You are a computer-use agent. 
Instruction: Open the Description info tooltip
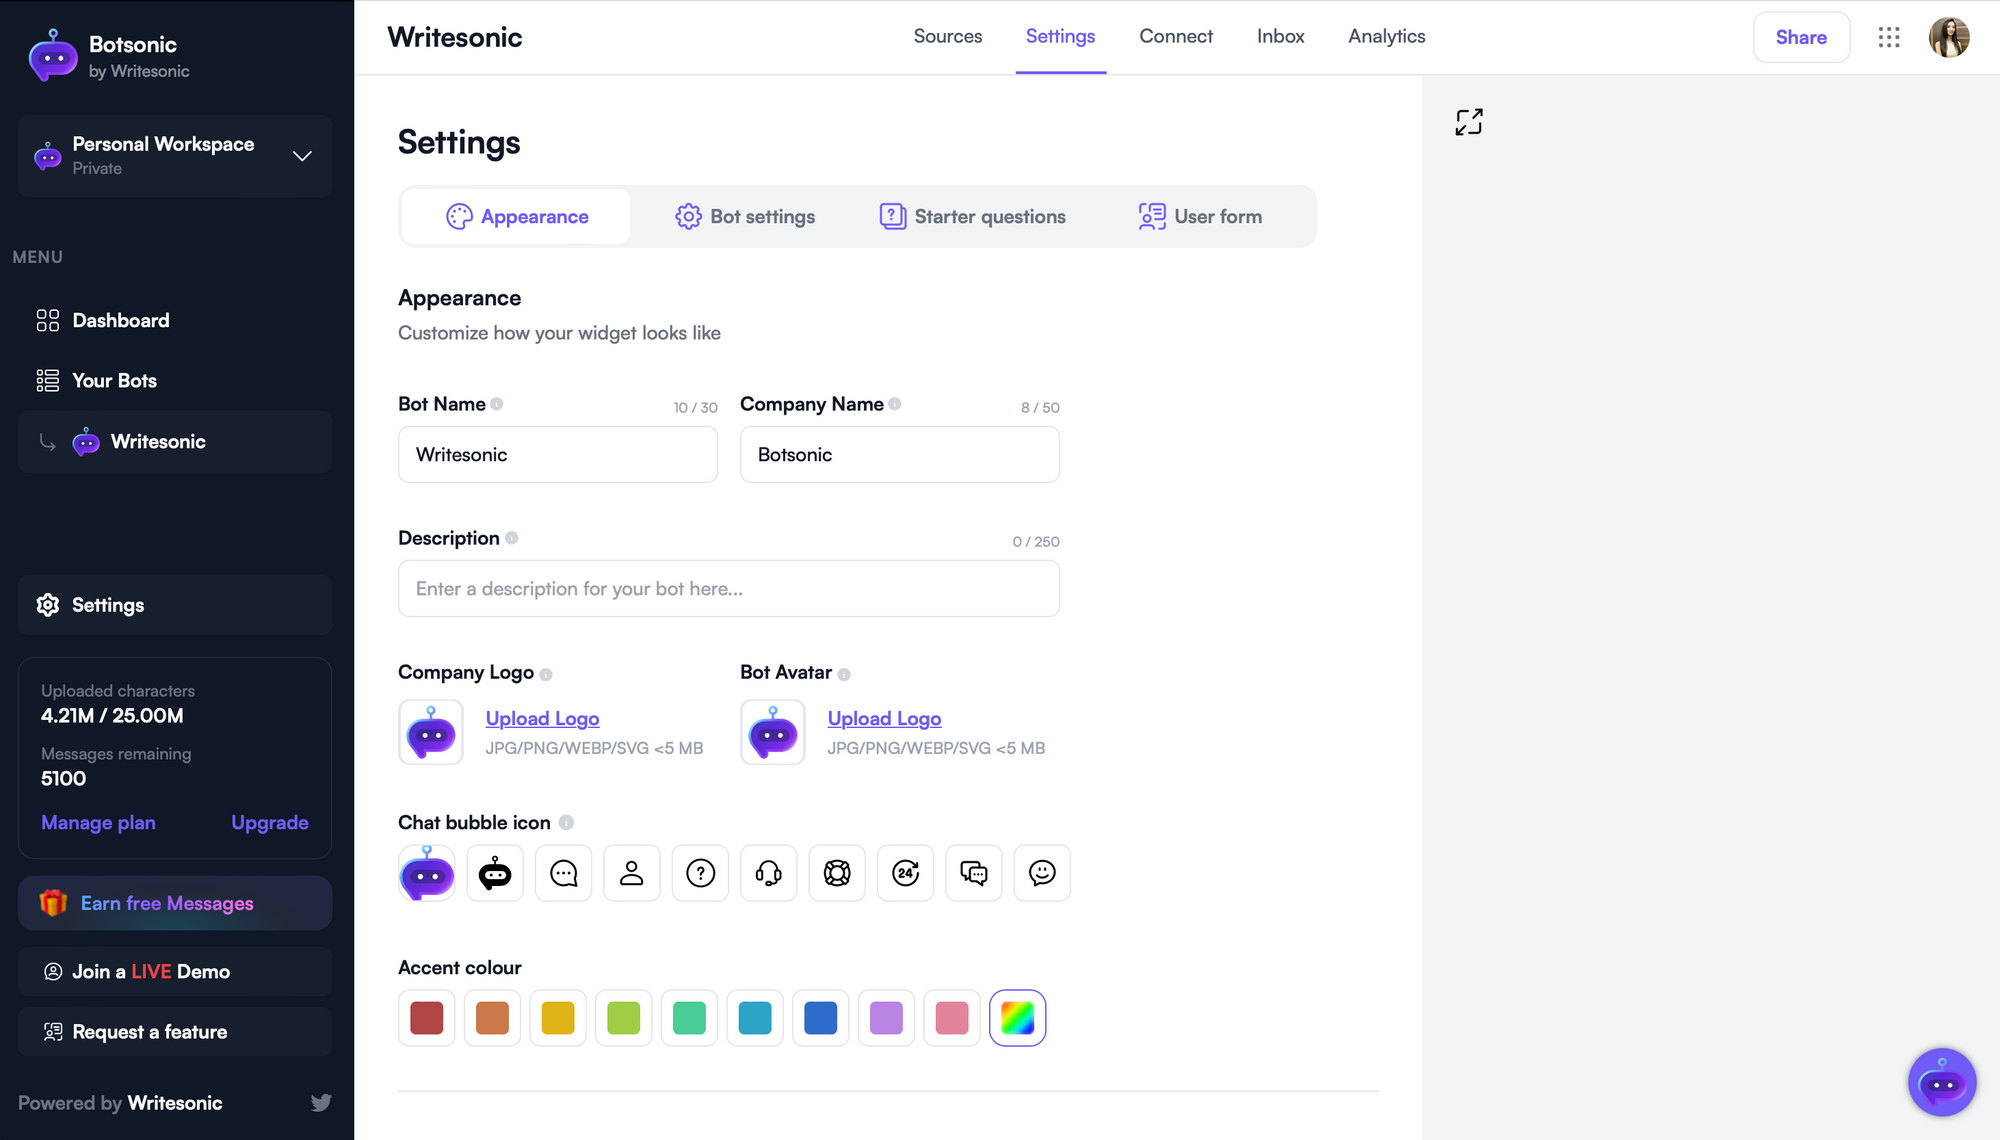512,538
